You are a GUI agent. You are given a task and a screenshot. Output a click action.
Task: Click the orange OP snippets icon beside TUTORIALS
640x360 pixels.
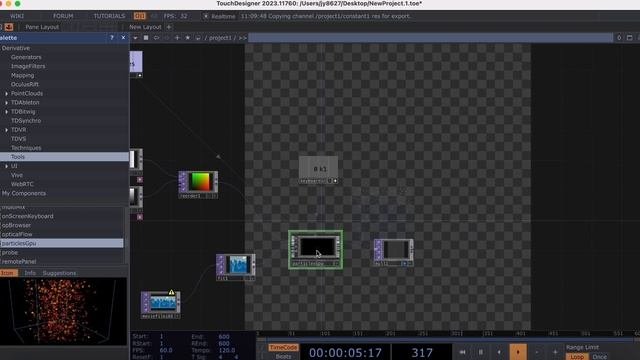pos(140,16)
